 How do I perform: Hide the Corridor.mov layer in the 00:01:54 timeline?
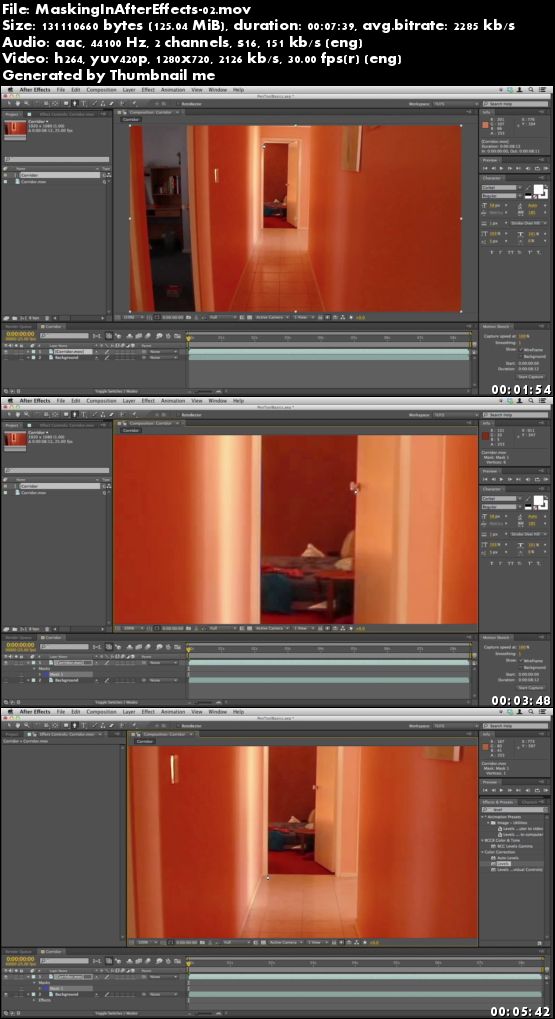(x=5, y=352)
